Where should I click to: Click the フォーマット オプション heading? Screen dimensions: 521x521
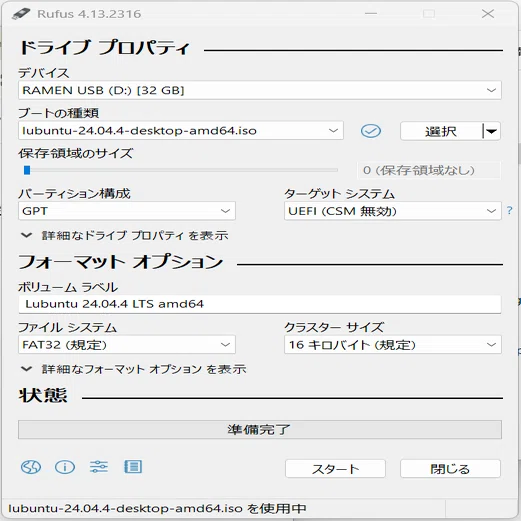click(120, 261)
